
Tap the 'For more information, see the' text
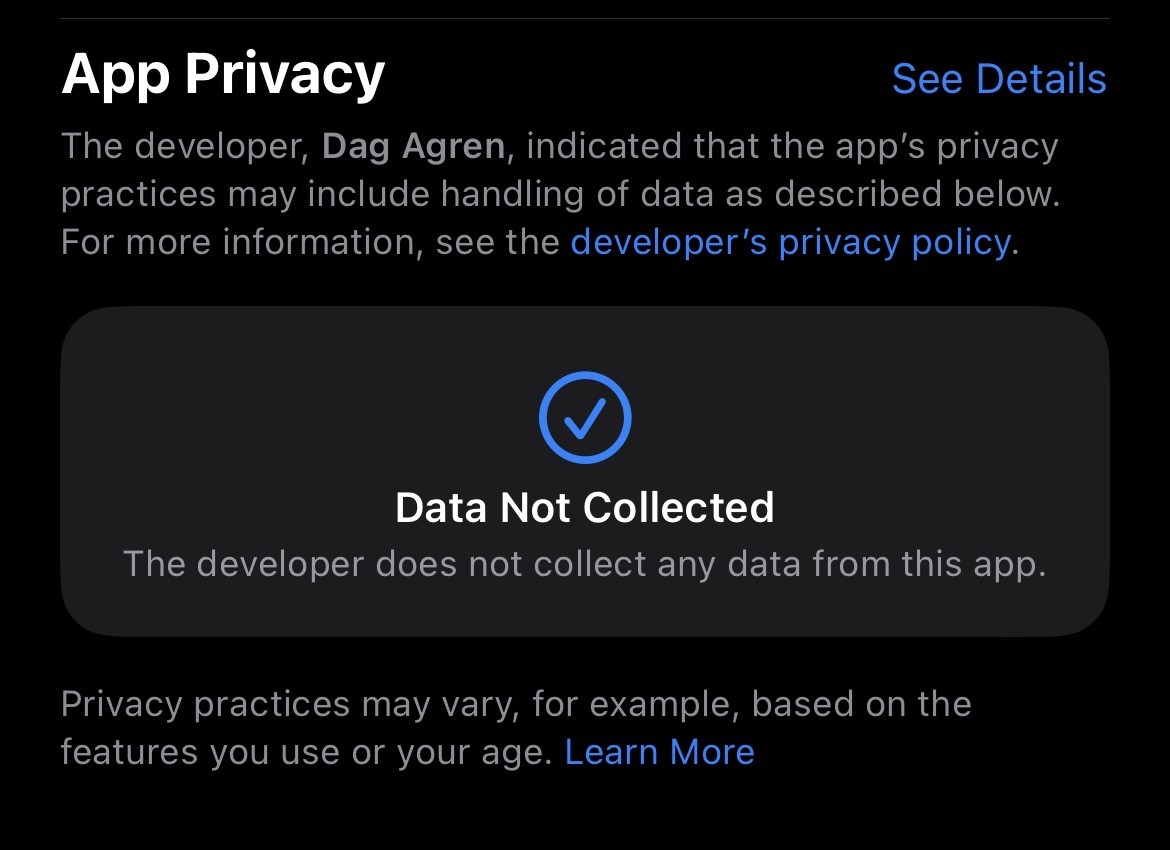click(310, 243)
